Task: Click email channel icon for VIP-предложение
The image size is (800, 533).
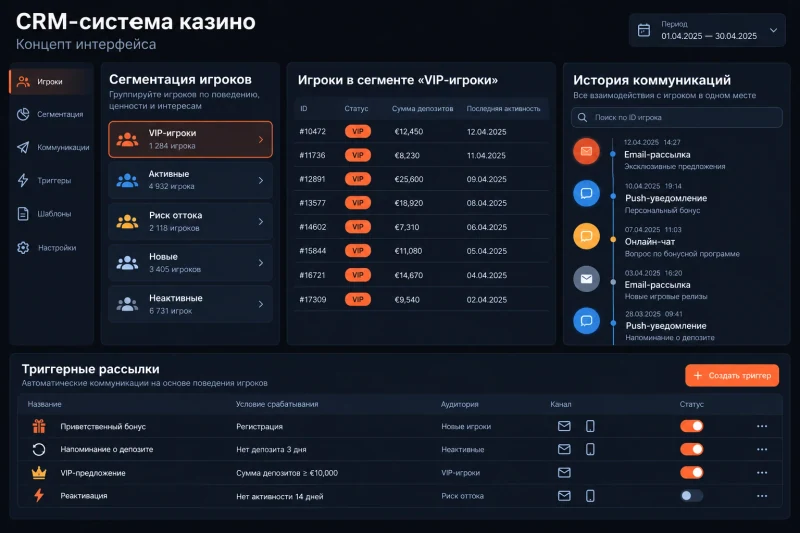Action: coord(564,473)
